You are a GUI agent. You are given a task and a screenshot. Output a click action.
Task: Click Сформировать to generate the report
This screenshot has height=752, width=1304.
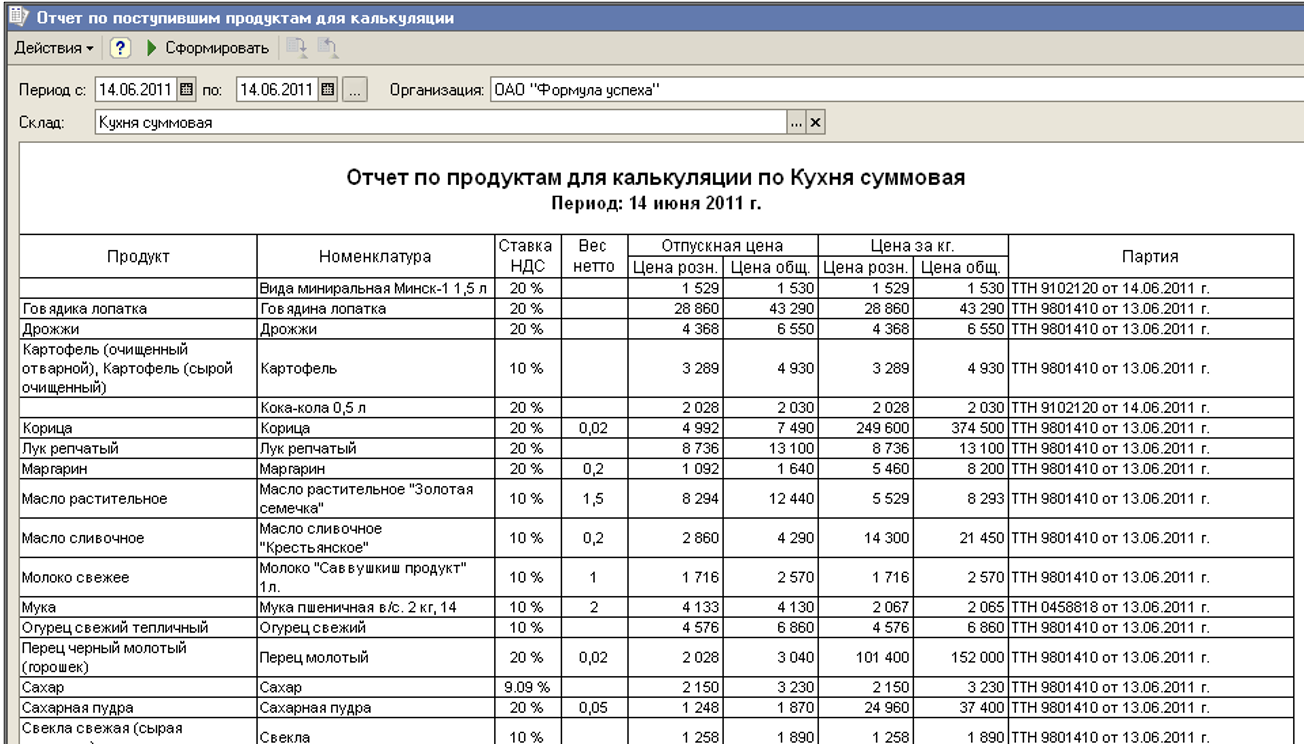point(208,48)
